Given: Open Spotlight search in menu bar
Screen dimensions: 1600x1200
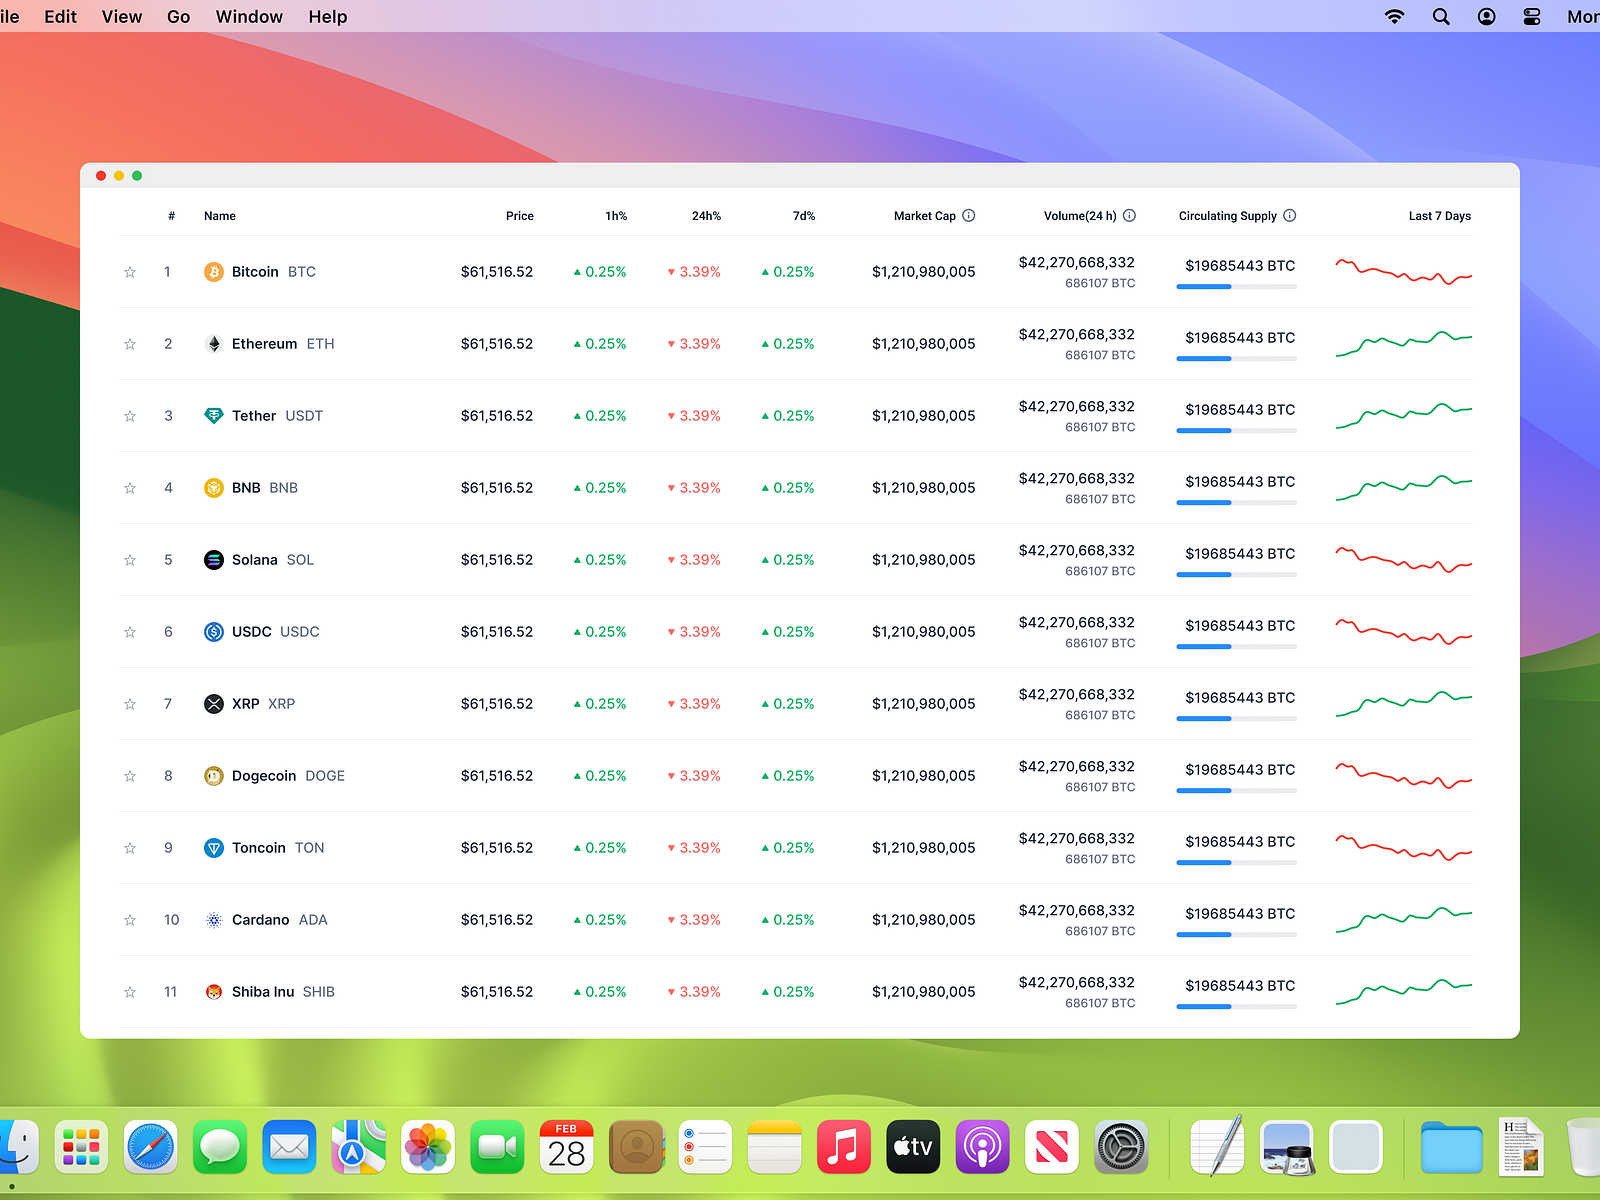Looking at the screenshot, I should point(1441,16).
